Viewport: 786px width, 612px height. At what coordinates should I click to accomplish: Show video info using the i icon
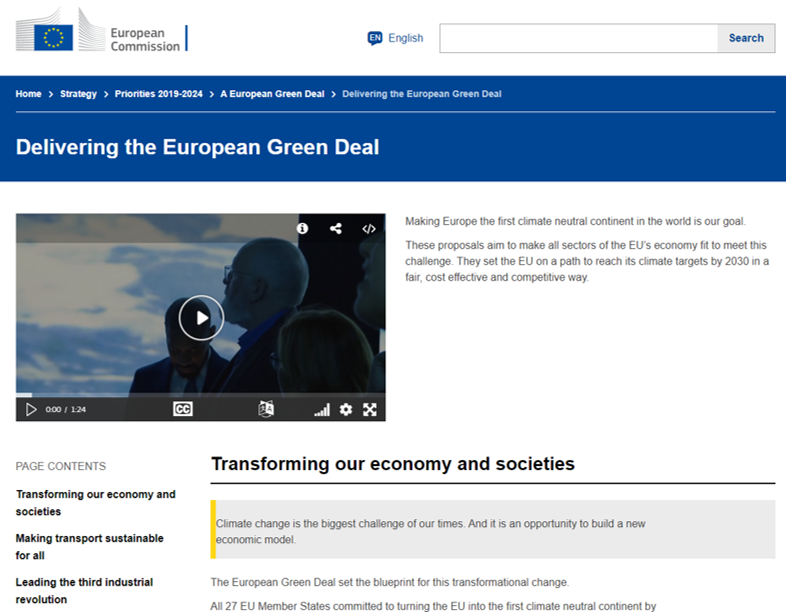point(302,229)
